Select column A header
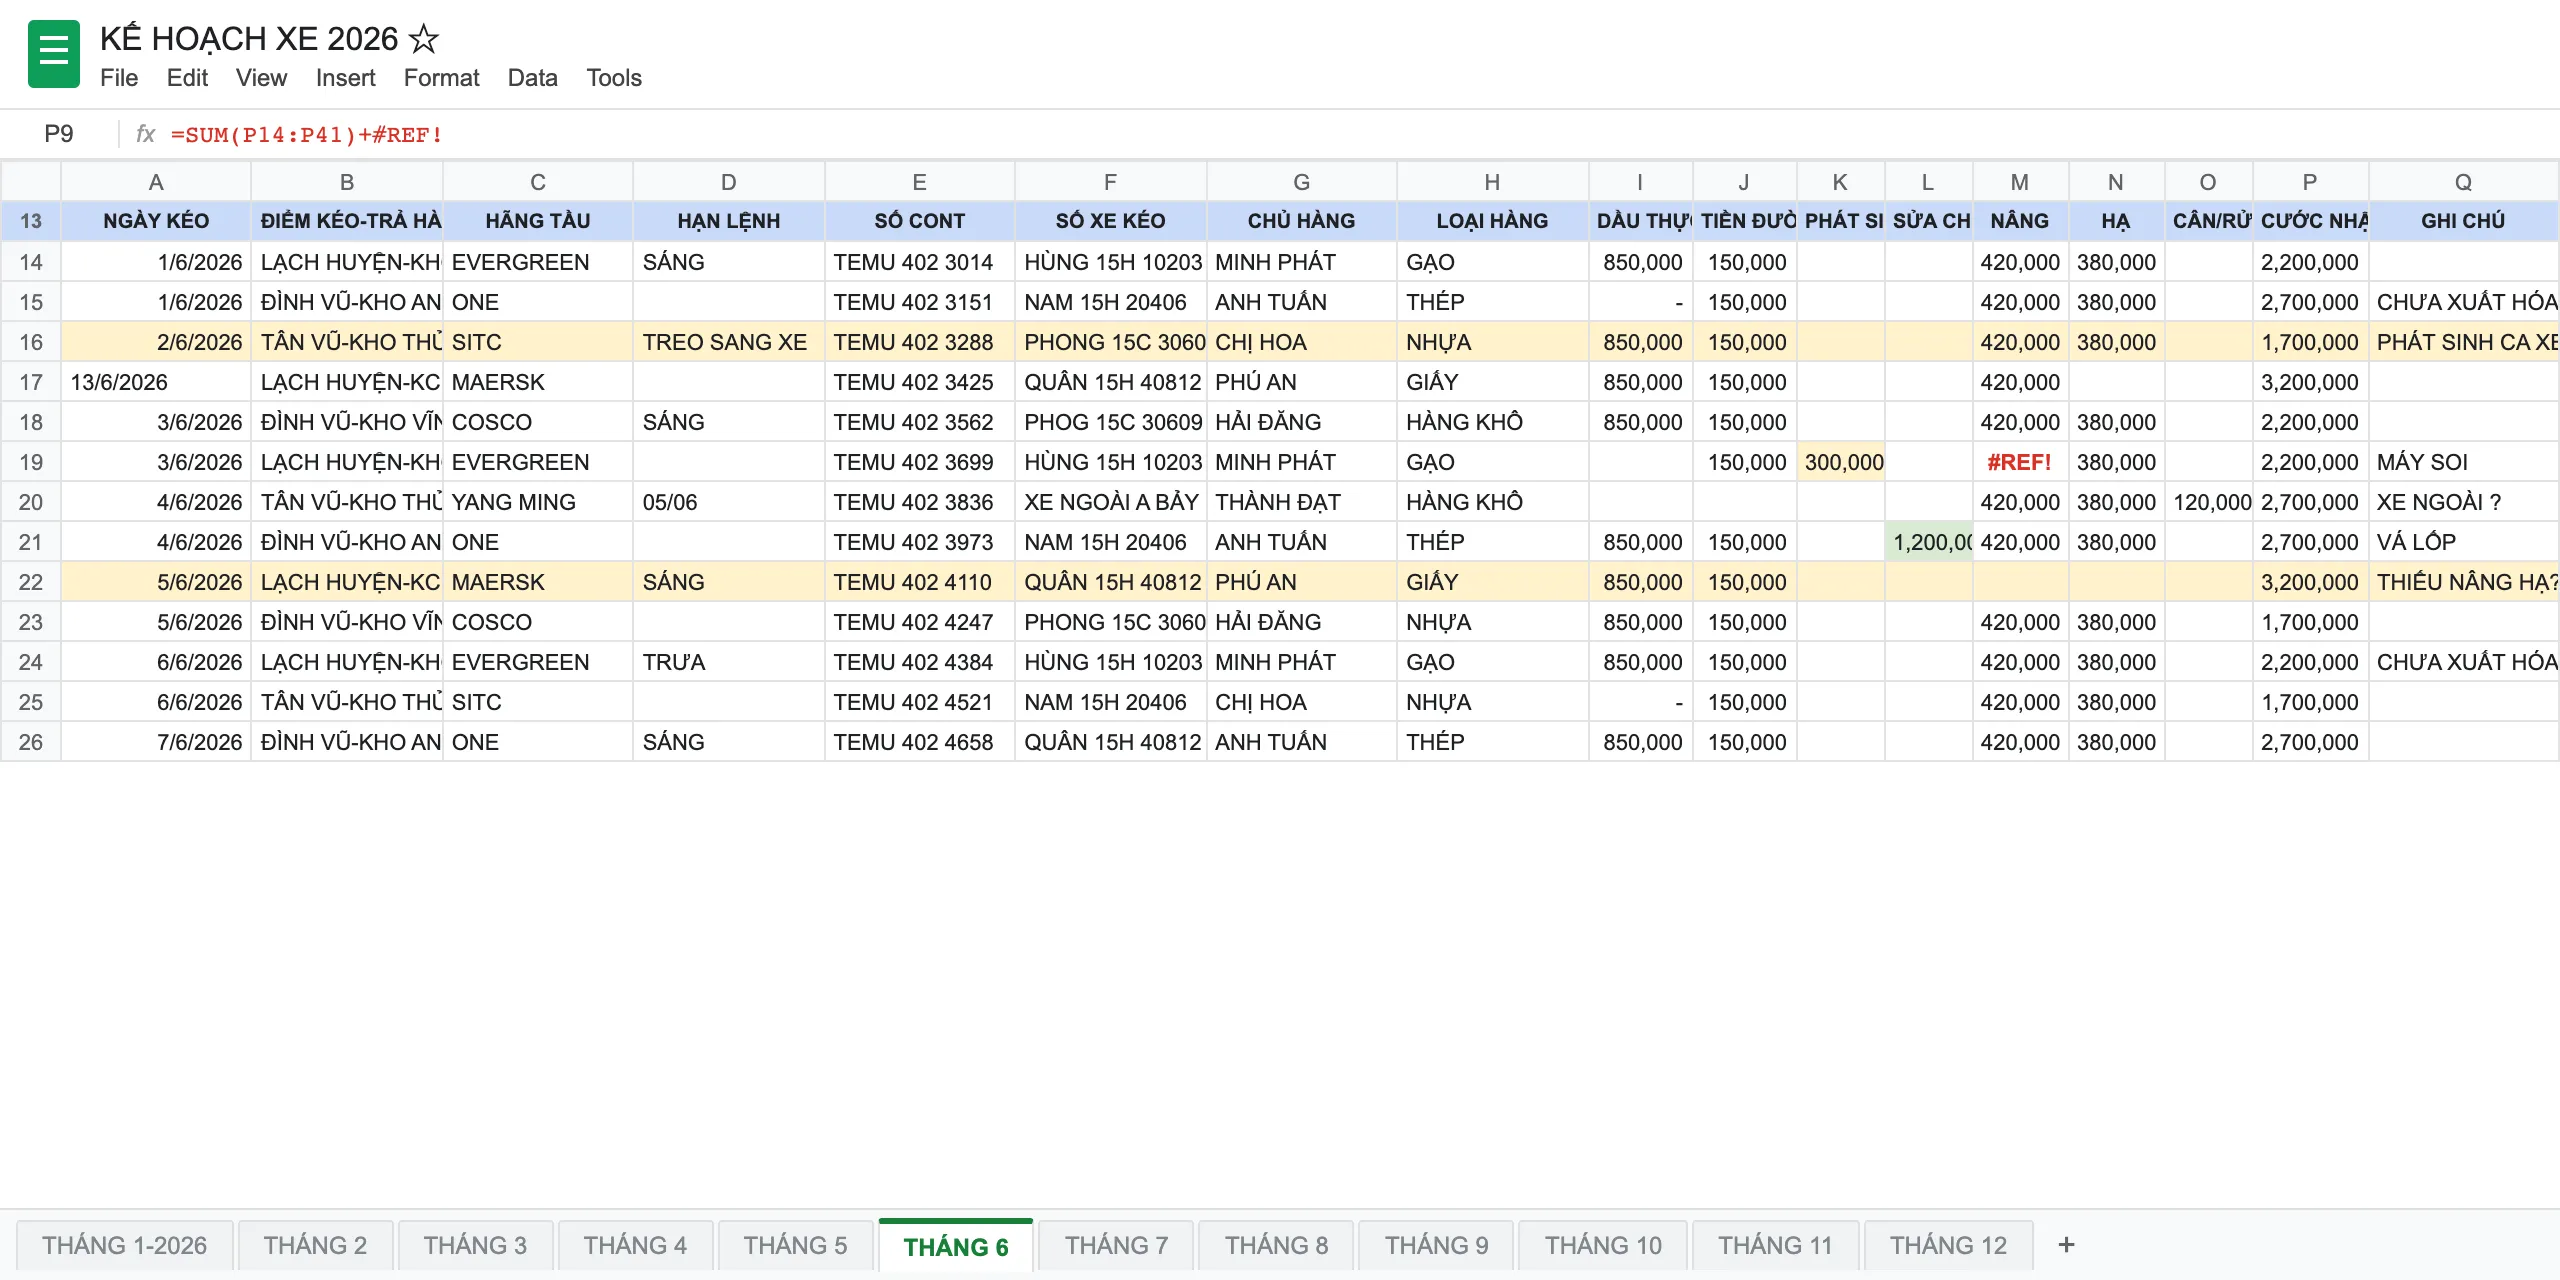Viewport: 2560px width, 1280px height. [x=156, y=182]
